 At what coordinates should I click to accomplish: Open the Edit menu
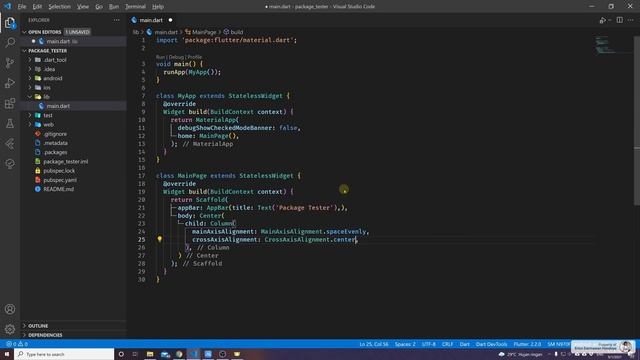click(x=37, y=7)
